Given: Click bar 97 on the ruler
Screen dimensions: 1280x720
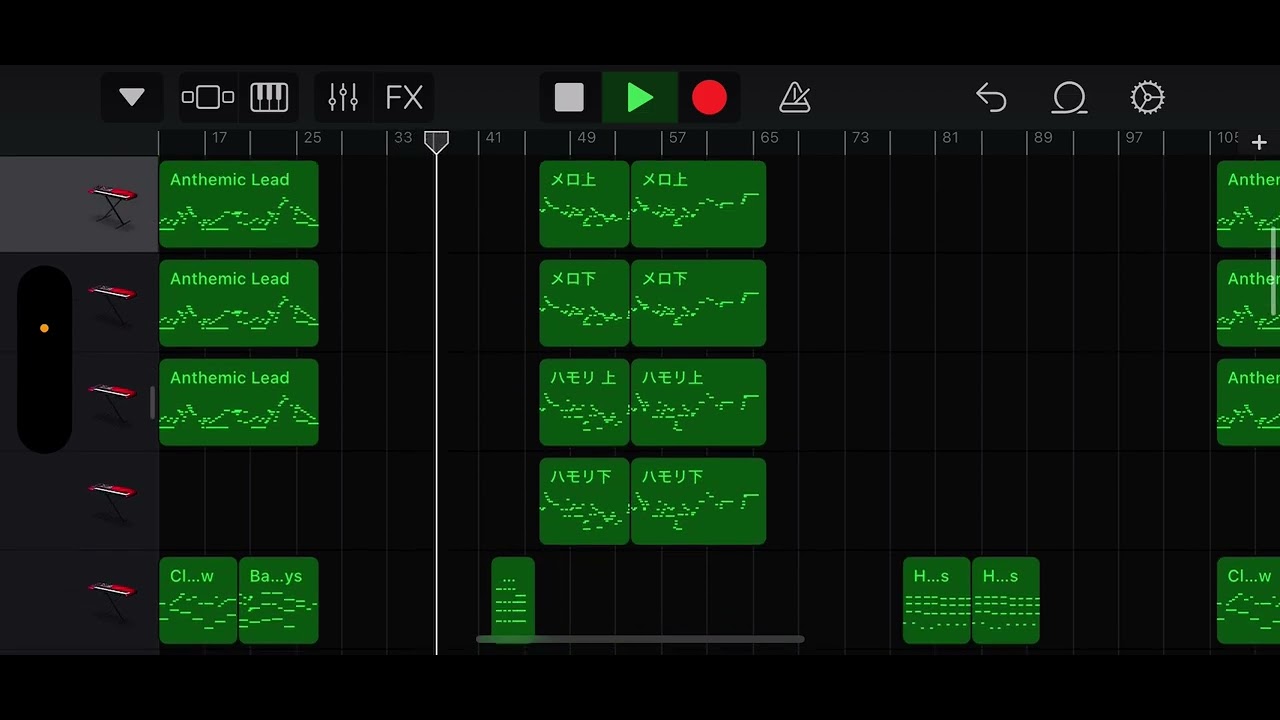Looking at the screenshot, I should coord(1134,138).
